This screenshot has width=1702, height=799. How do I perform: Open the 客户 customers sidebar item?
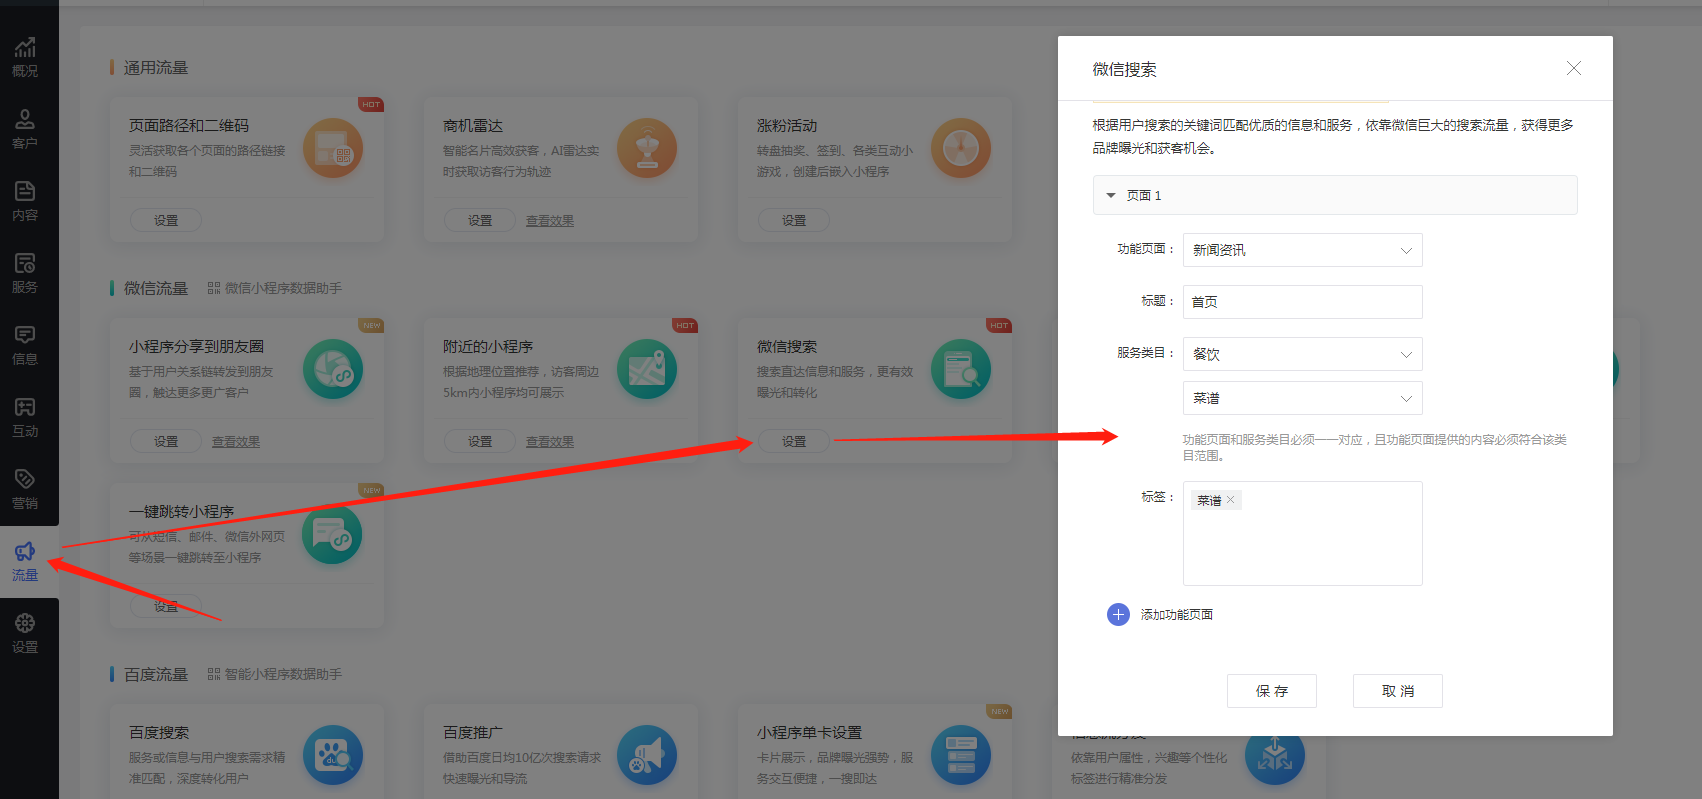25,129
